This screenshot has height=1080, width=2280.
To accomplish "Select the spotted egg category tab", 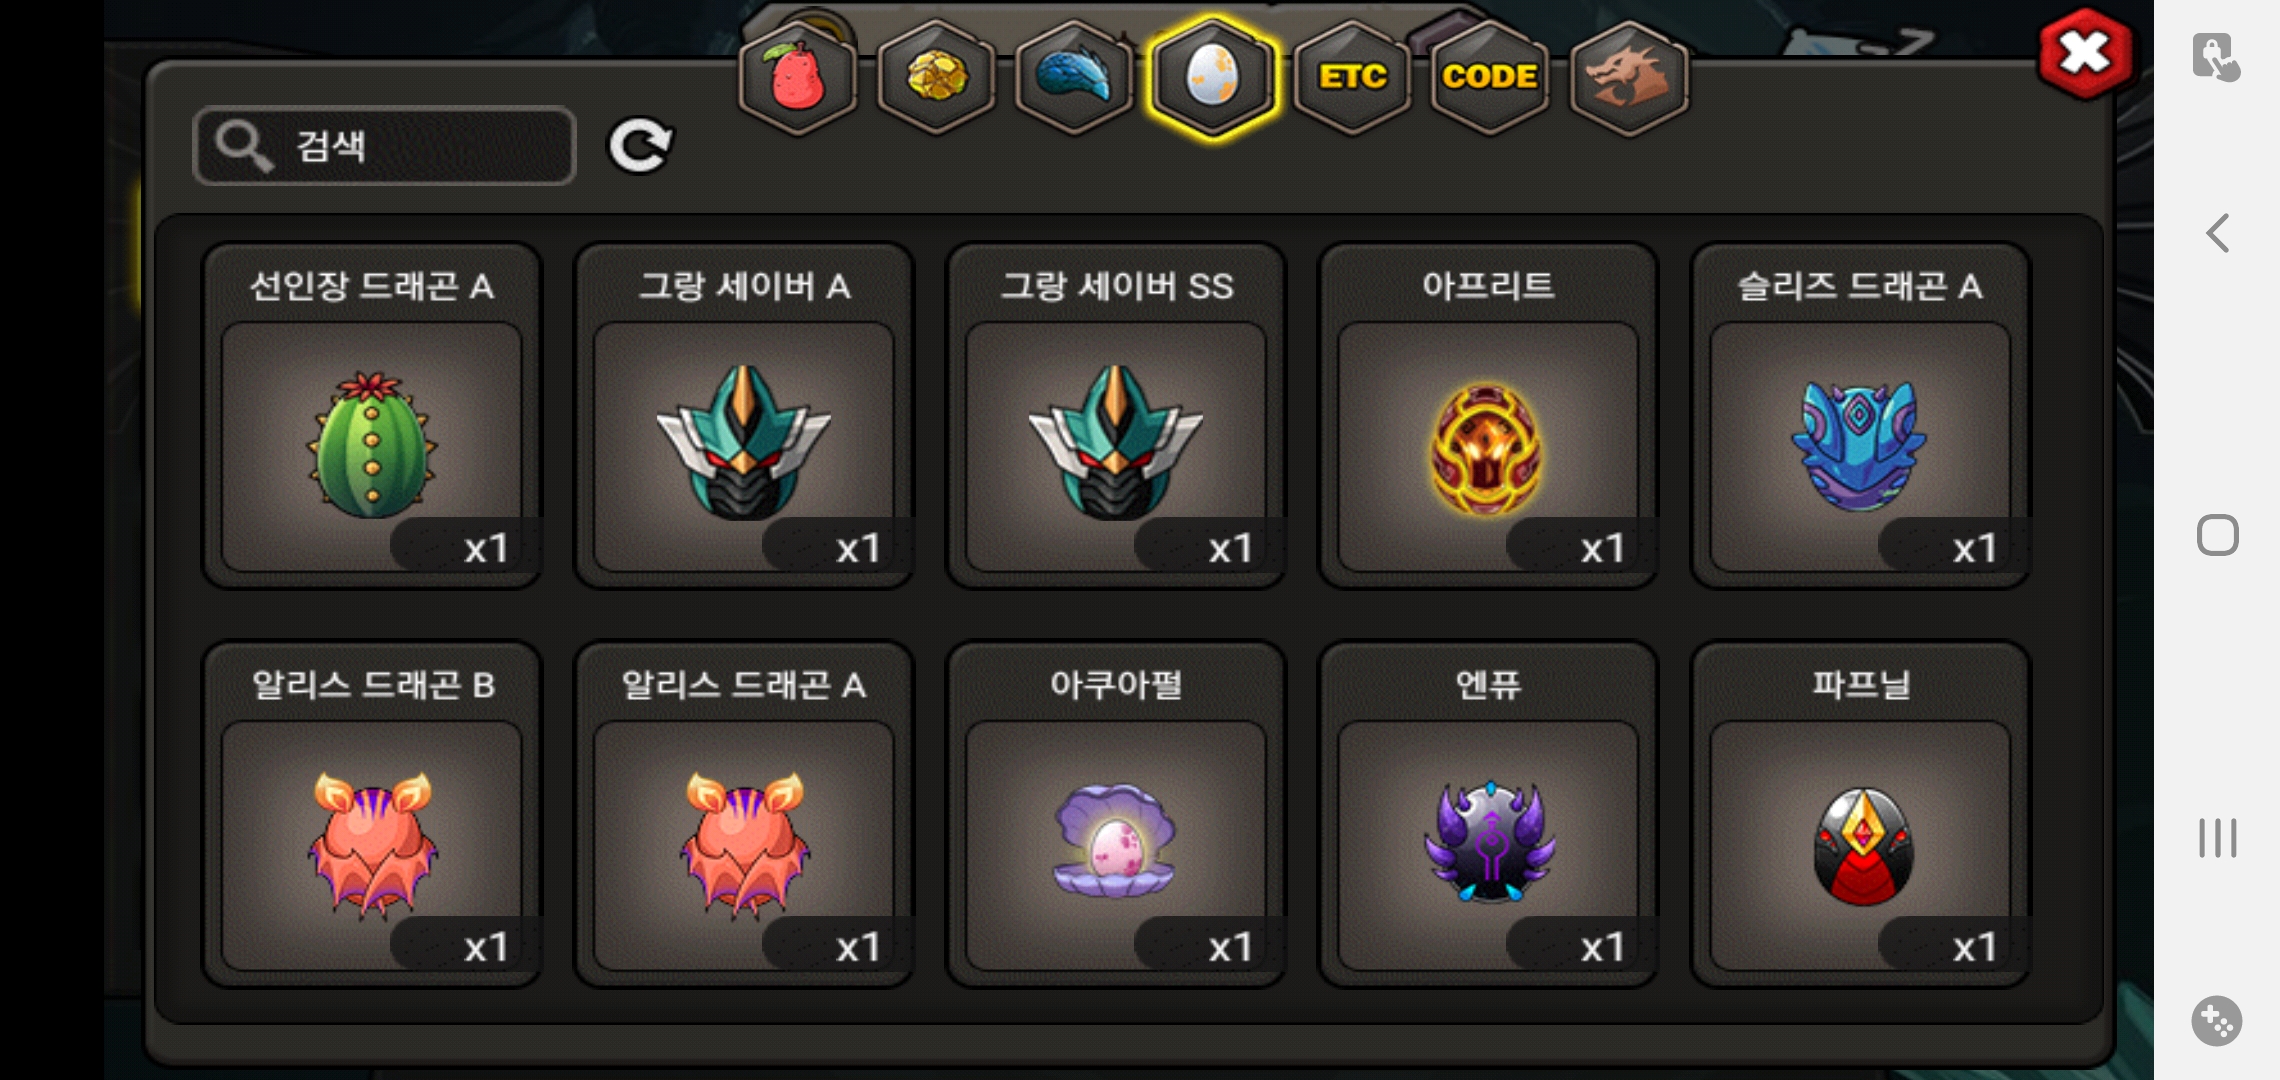I will pyautogui.click(x=1212, y=78).
